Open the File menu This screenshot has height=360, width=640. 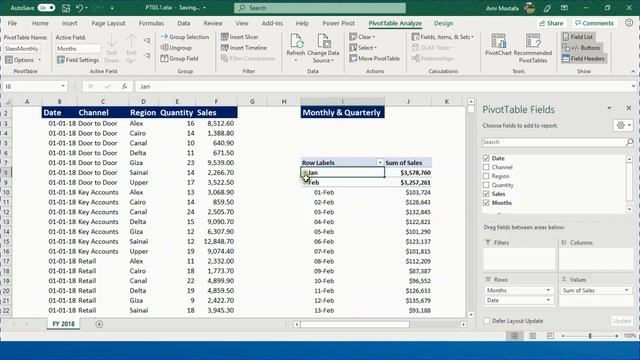coord(12,23)
